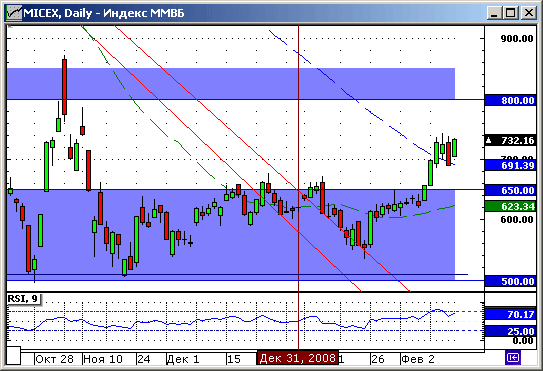
Task: Click the RSI value label 70.17
Action: coord(514,314)
